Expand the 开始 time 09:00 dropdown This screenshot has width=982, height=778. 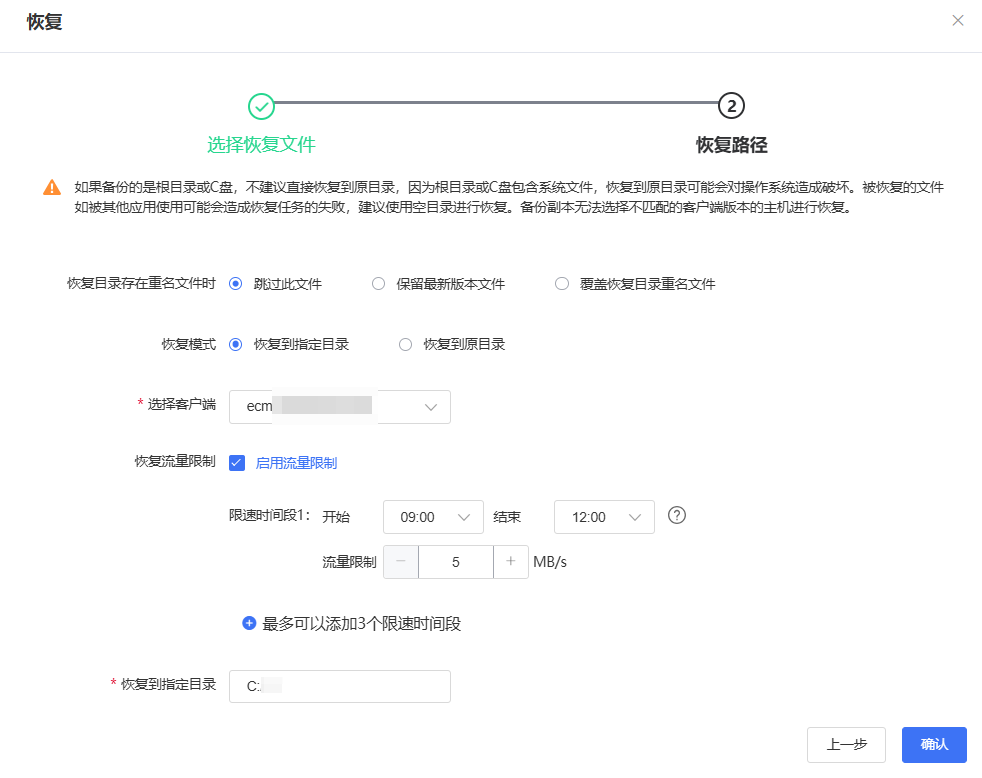pyautogui.click(x=433, y=517)
